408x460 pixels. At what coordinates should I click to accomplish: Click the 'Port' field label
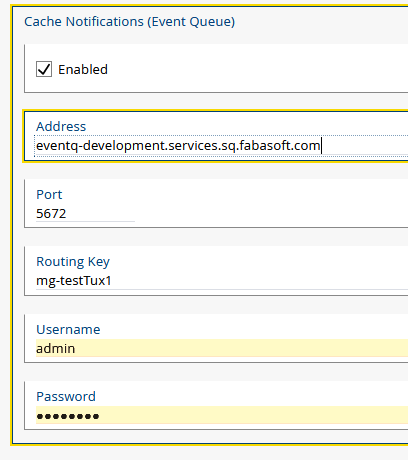tap(49, 195)
